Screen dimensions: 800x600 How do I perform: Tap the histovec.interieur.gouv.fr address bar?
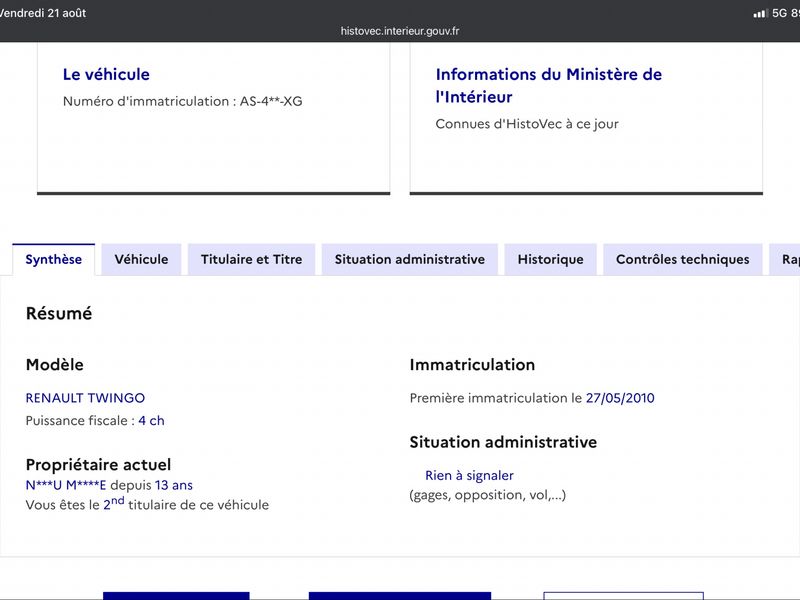[x=400, y=31]
